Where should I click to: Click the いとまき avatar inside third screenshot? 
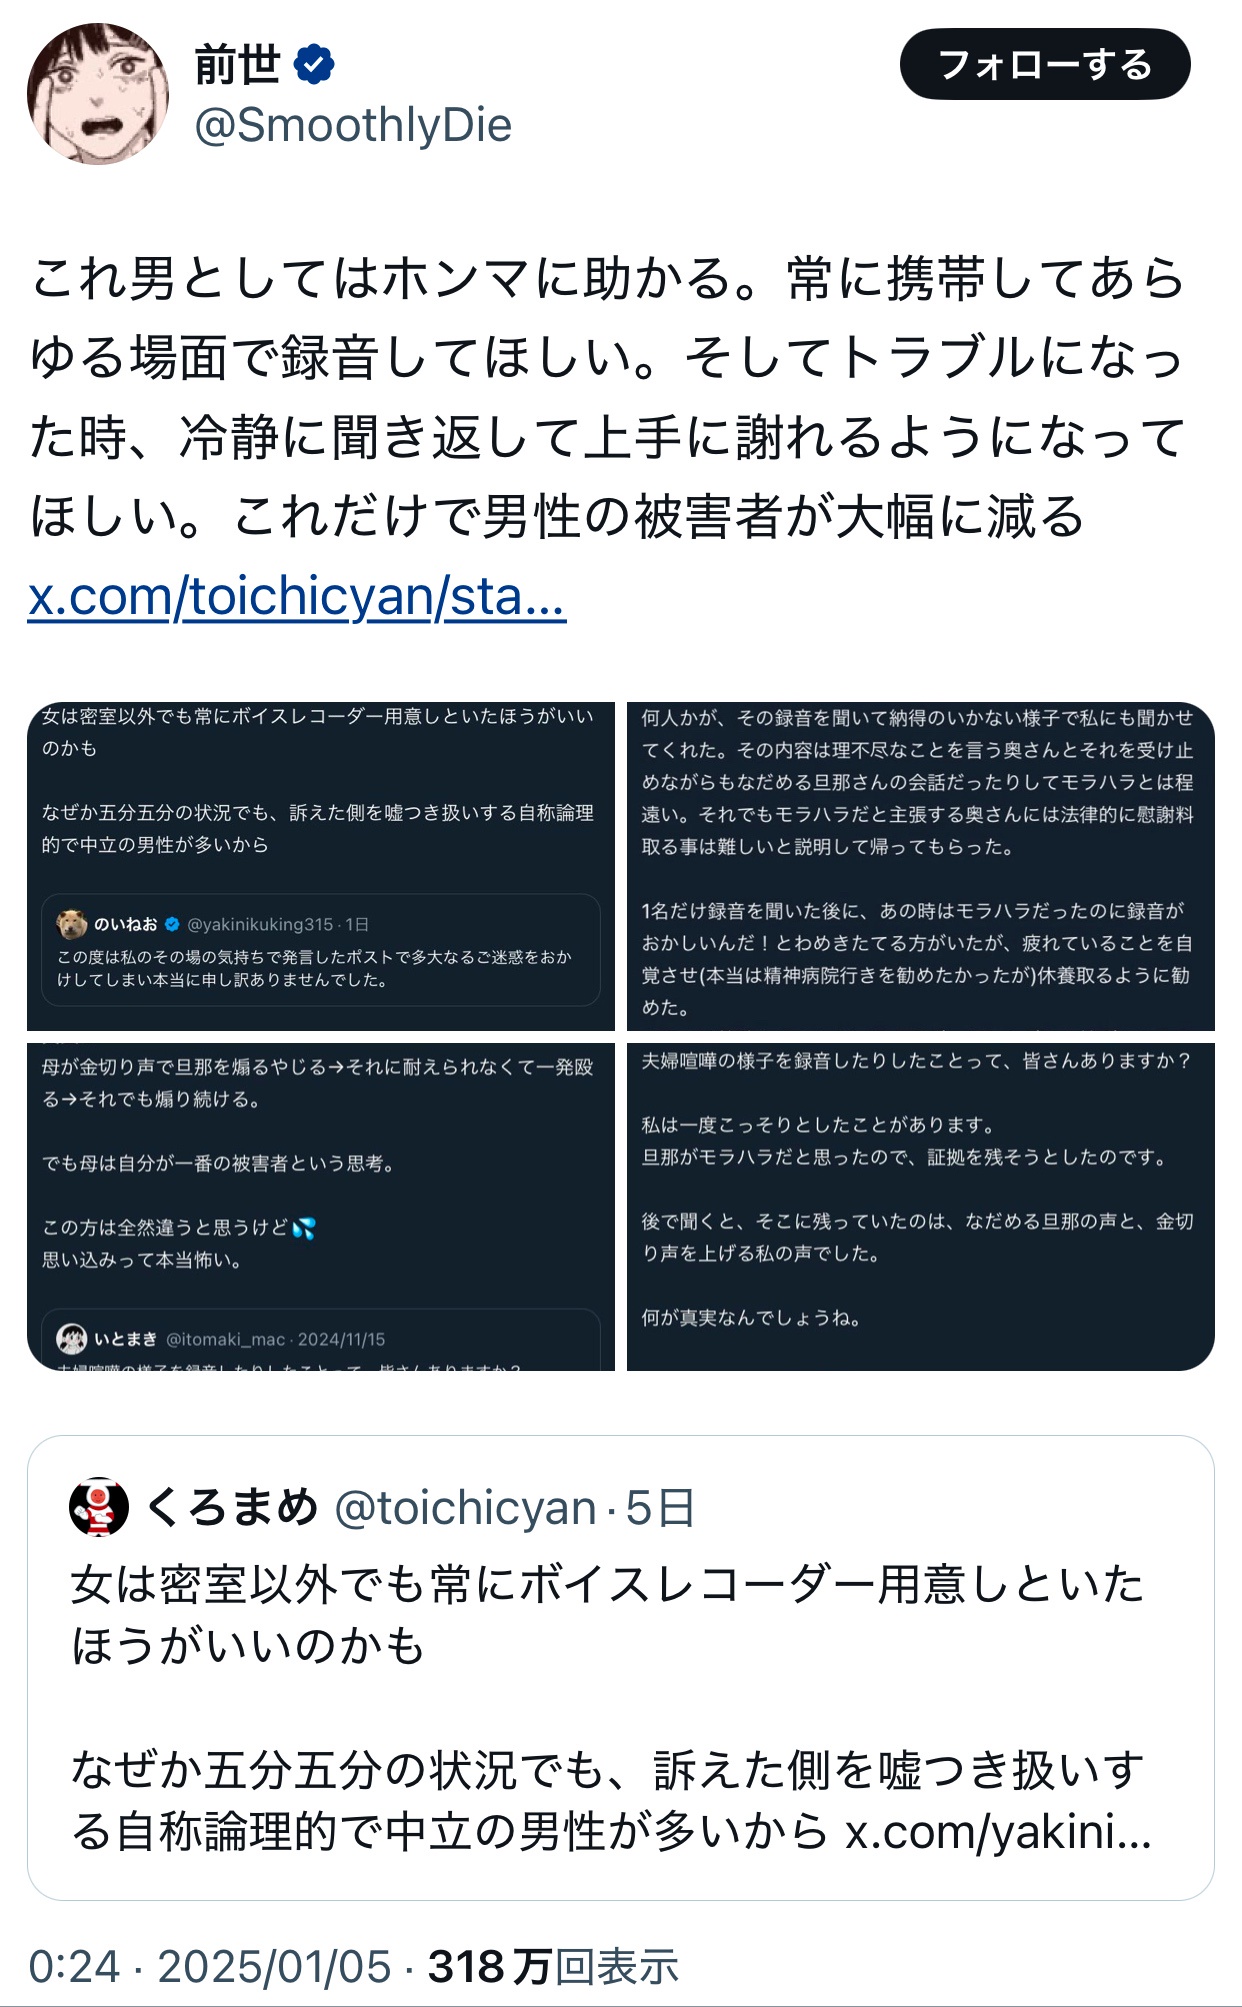coord(72,1339)
